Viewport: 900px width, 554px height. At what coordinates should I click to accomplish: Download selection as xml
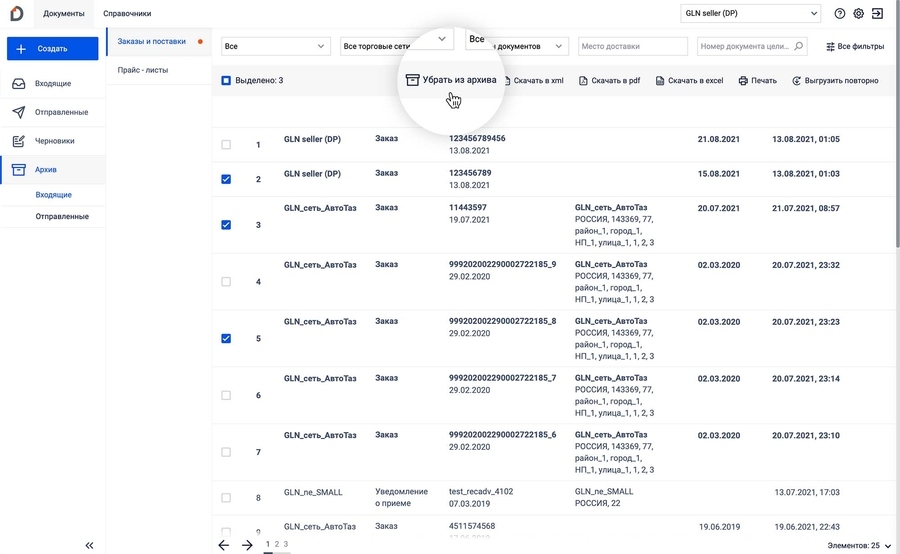[x=533, y=81]
